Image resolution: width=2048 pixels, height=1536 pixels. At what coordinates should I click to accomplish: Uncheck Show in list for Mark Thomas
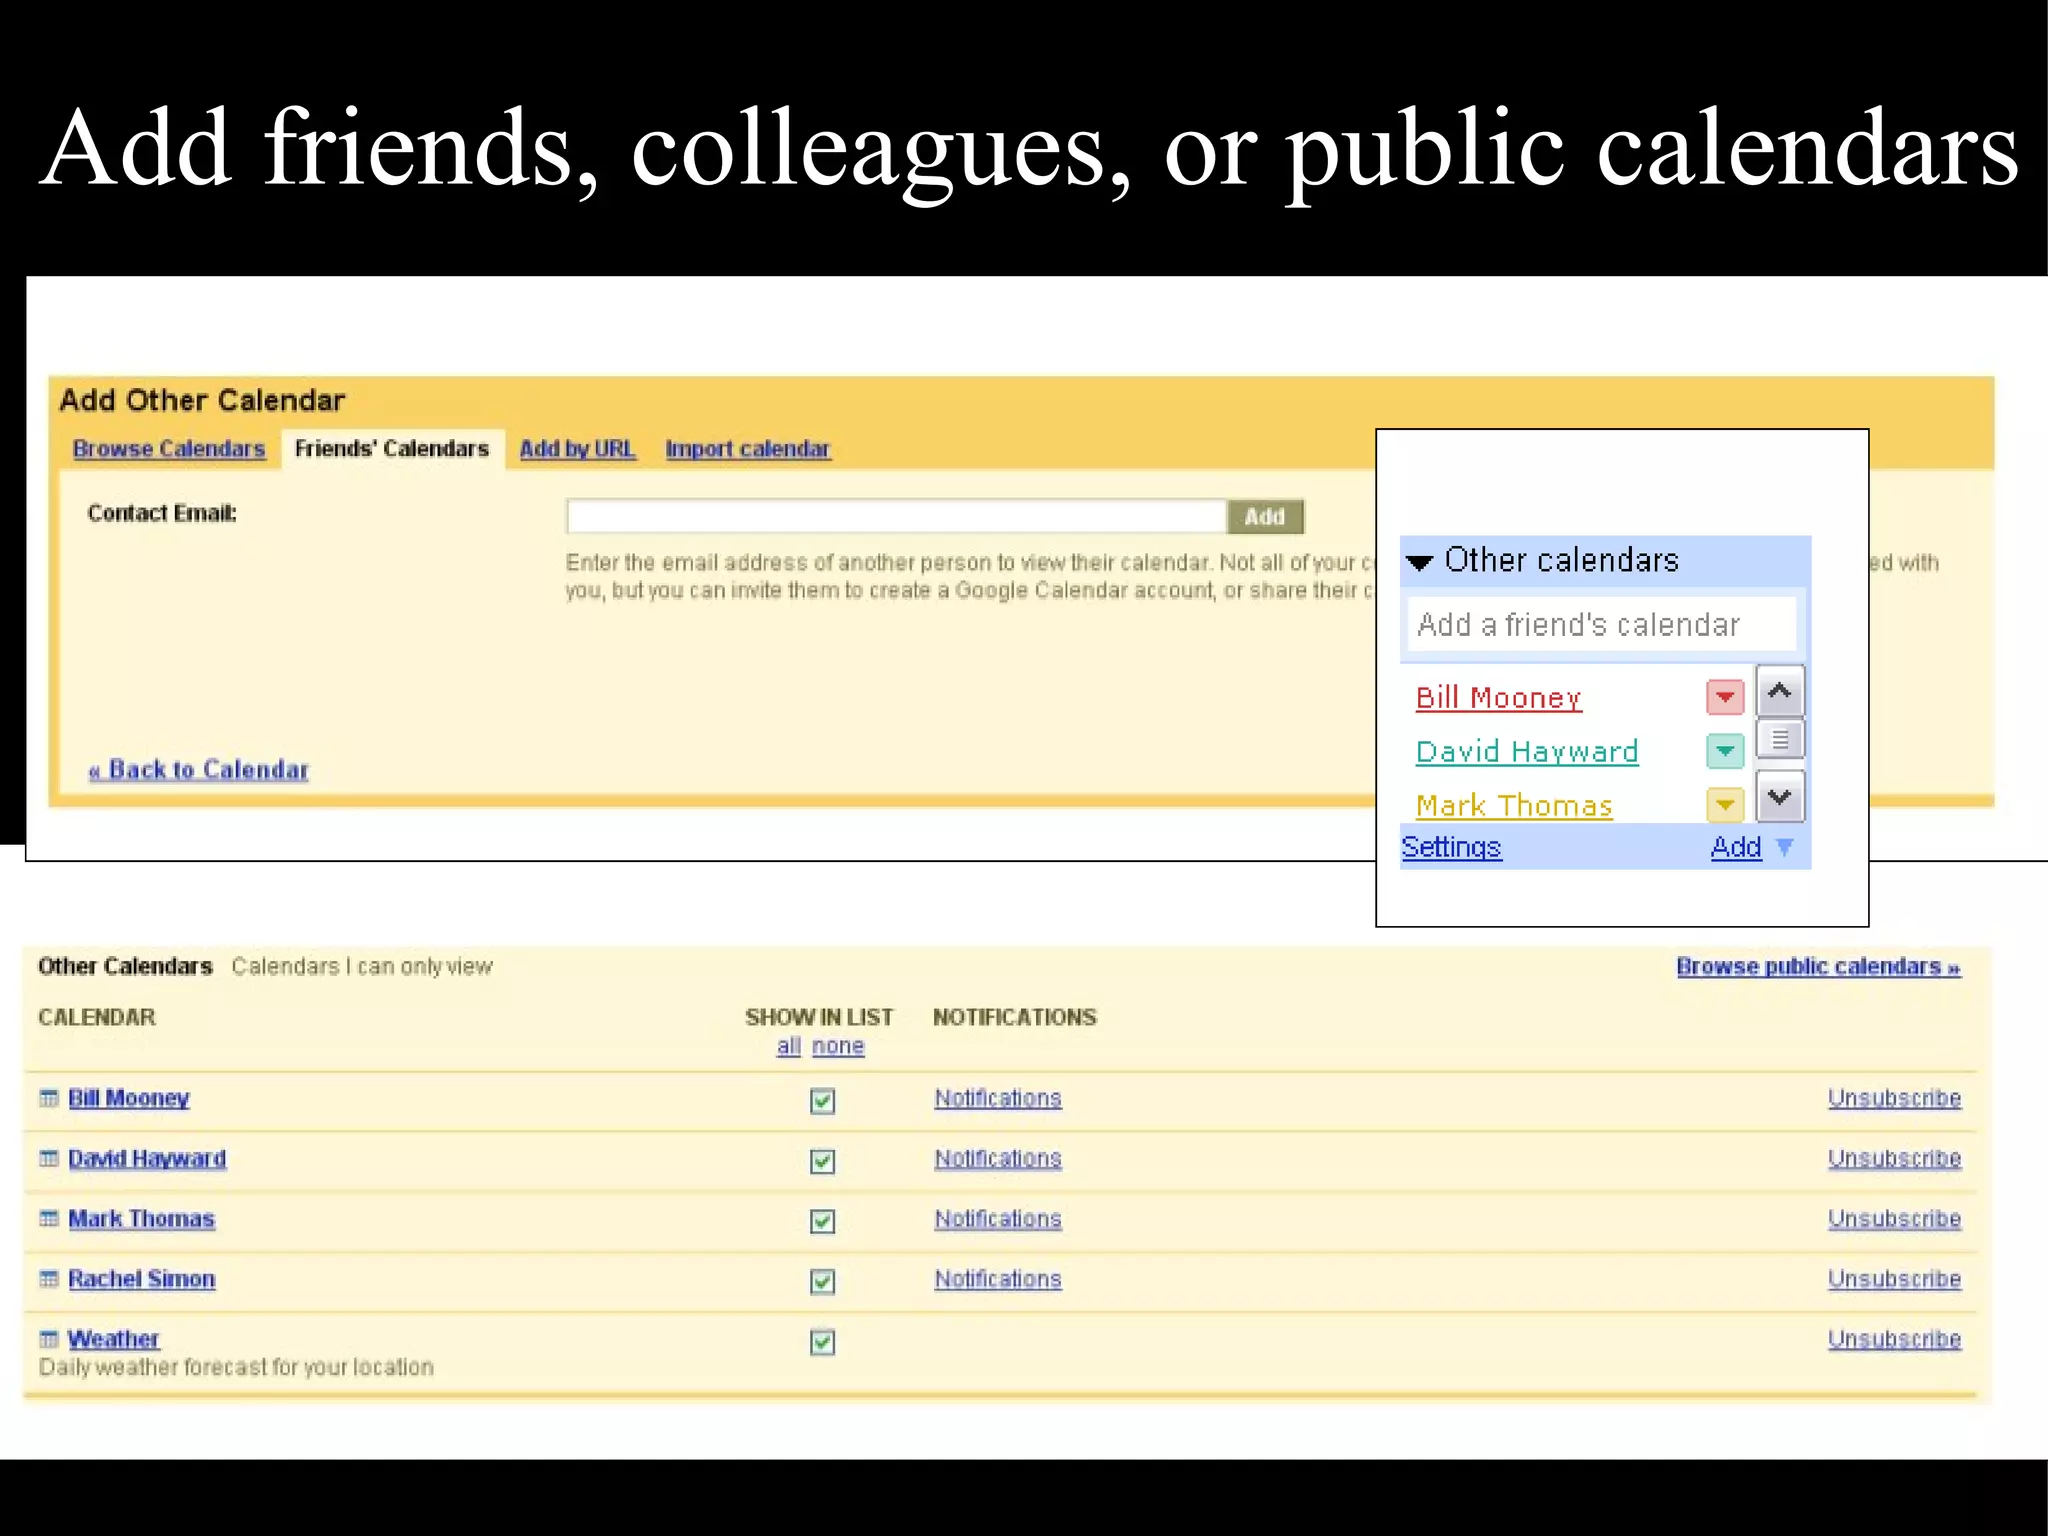pyautogui.click(x=822, y=1221)
